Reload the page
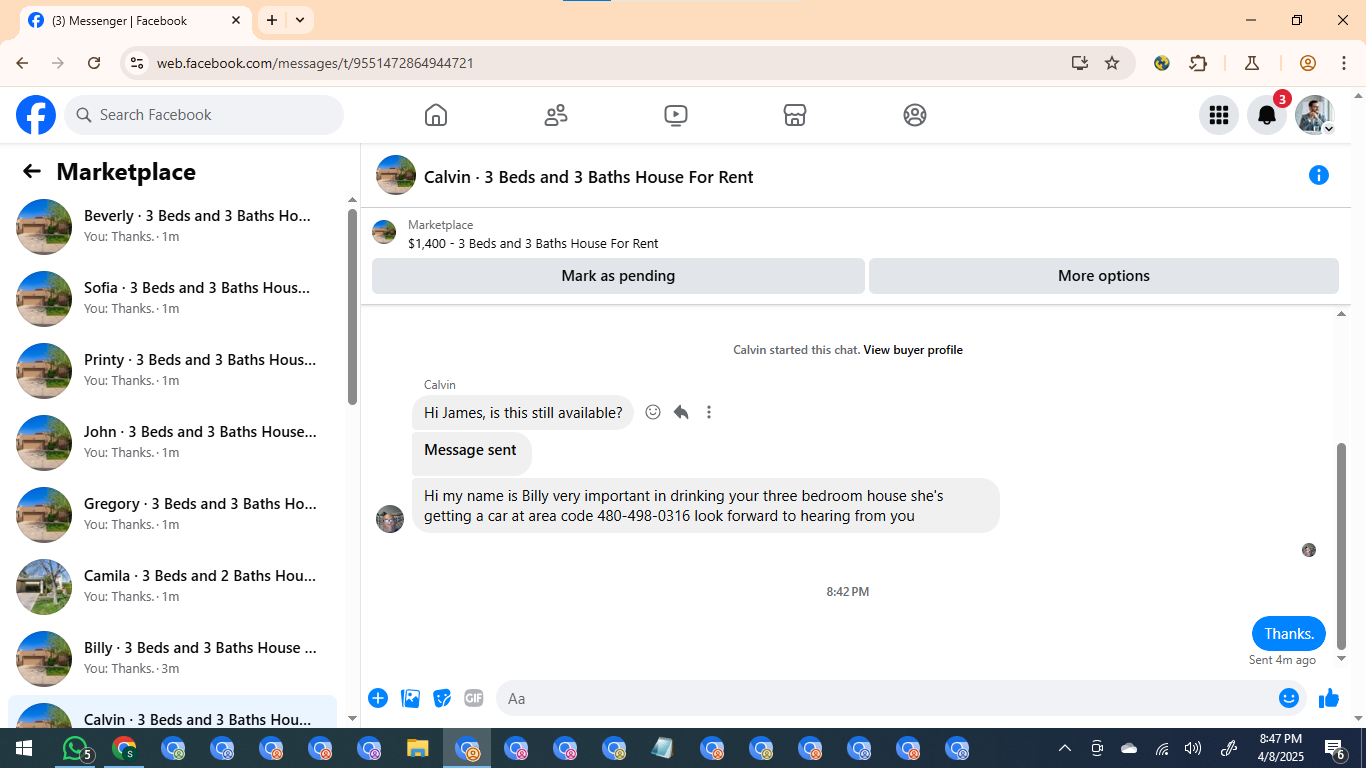The width and height of the screenshot is (1366, 768). (94, 63)
